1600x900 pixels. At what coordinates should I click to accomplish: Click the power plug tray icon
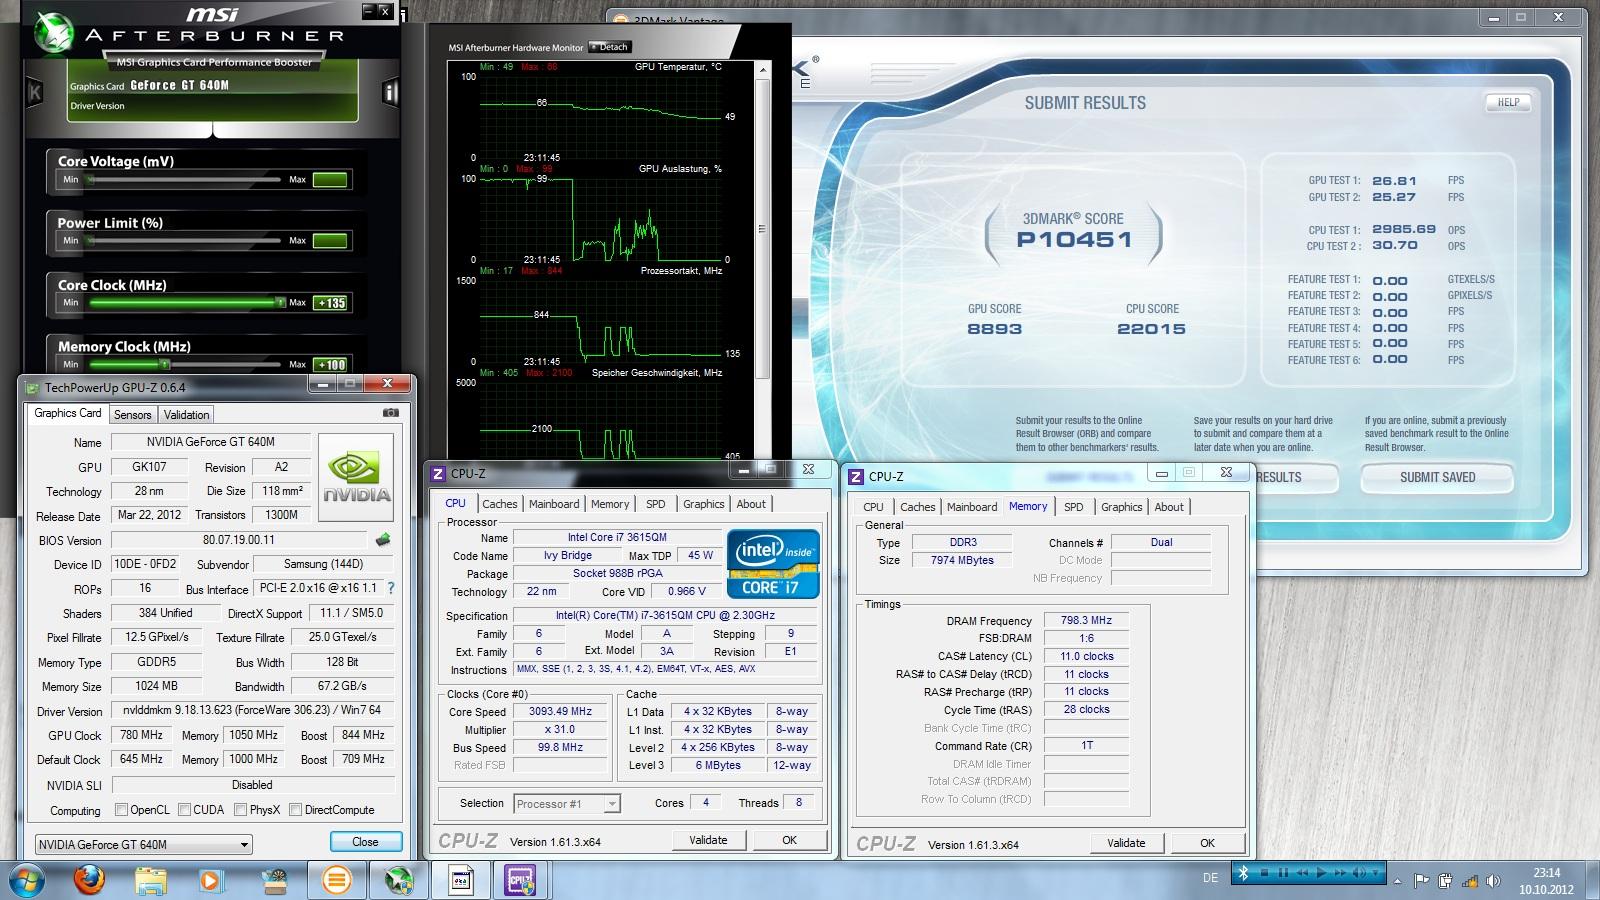1446,881
